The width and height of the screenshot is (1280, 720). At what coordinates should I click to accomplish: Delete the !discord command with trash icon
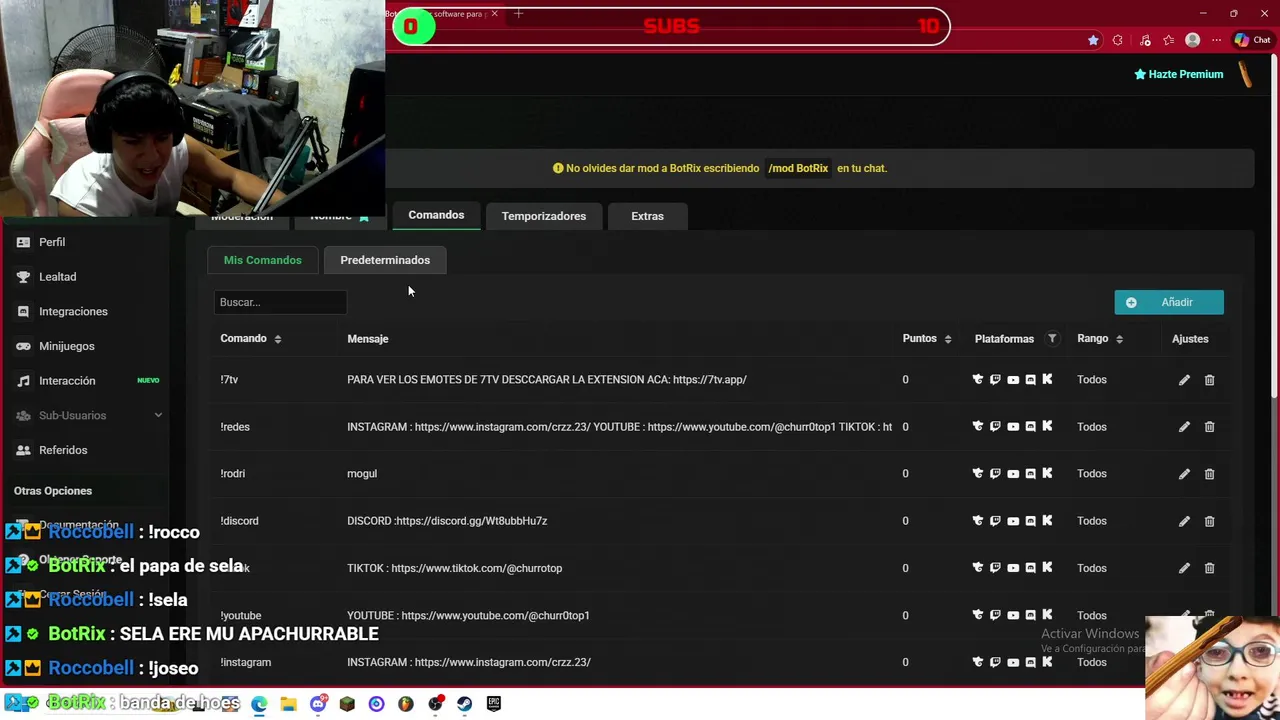(1209, 521)
